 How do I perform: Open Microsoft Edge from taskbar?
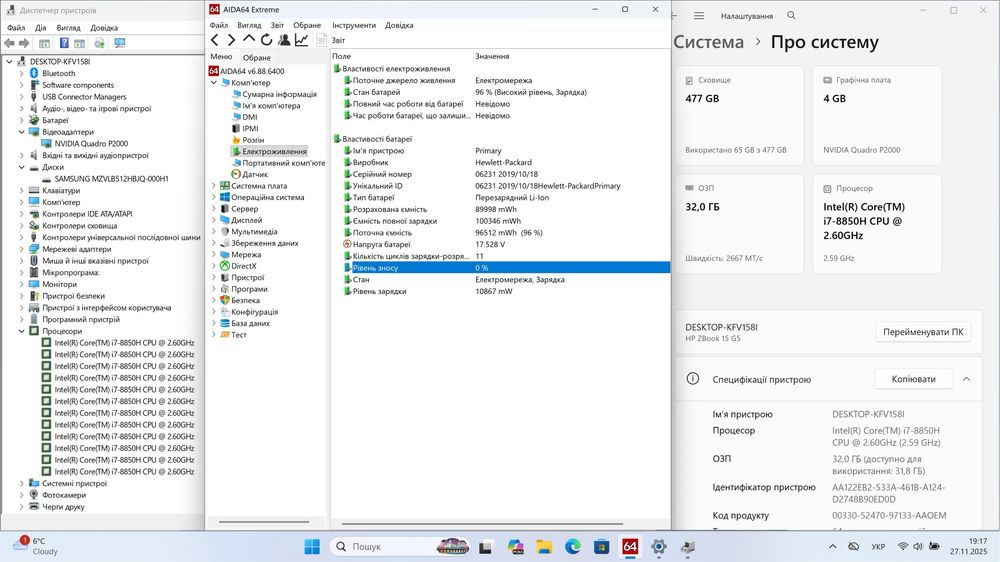coord(573,547)
